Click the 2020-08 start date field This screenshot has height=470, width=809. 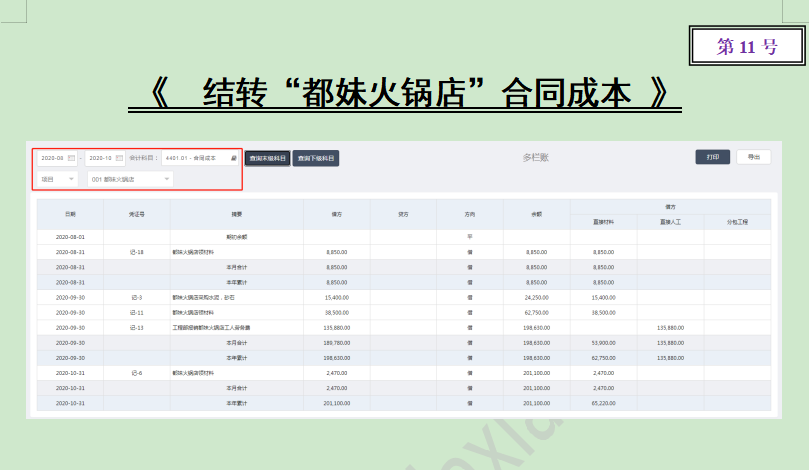click(x=57, y=158)
